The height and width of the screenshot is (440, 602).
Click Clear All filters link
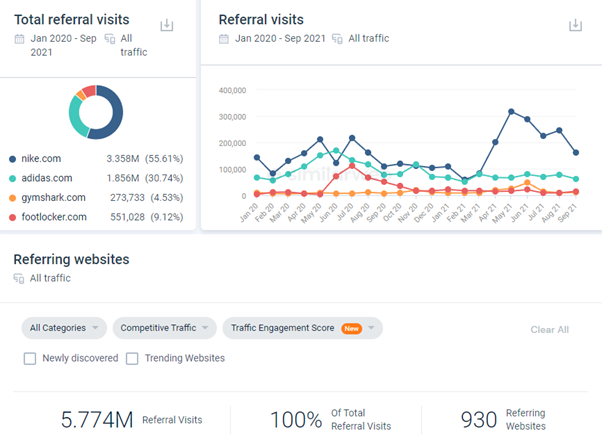[549, 329]
